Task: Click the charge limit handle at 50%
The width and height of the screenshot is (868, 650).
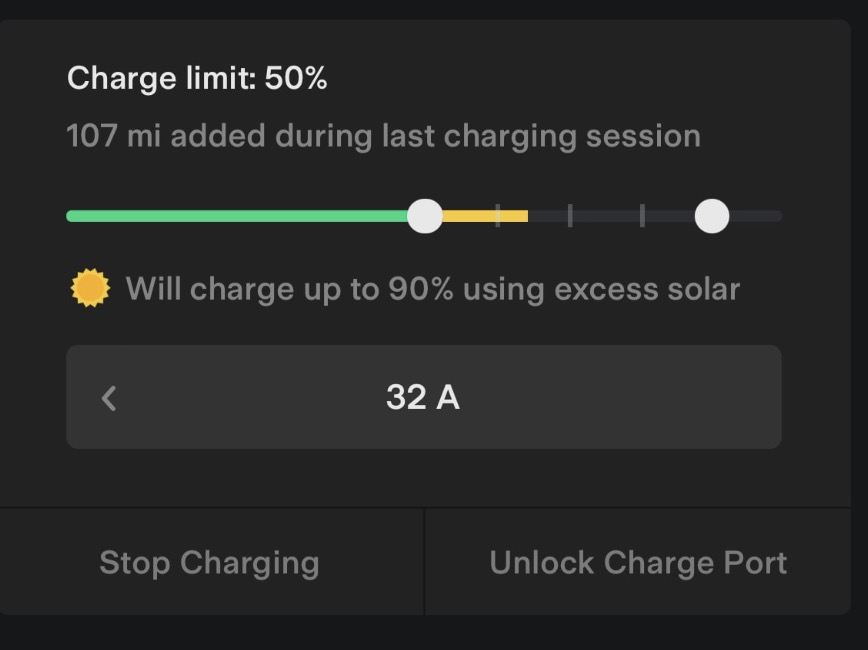Action: point(425,215)
